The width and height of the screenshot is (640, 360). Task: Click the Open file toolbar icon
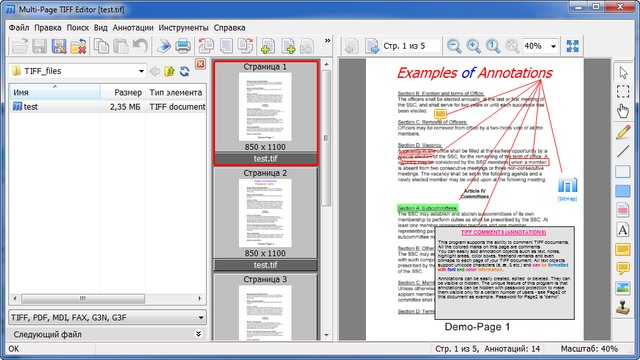19,46
